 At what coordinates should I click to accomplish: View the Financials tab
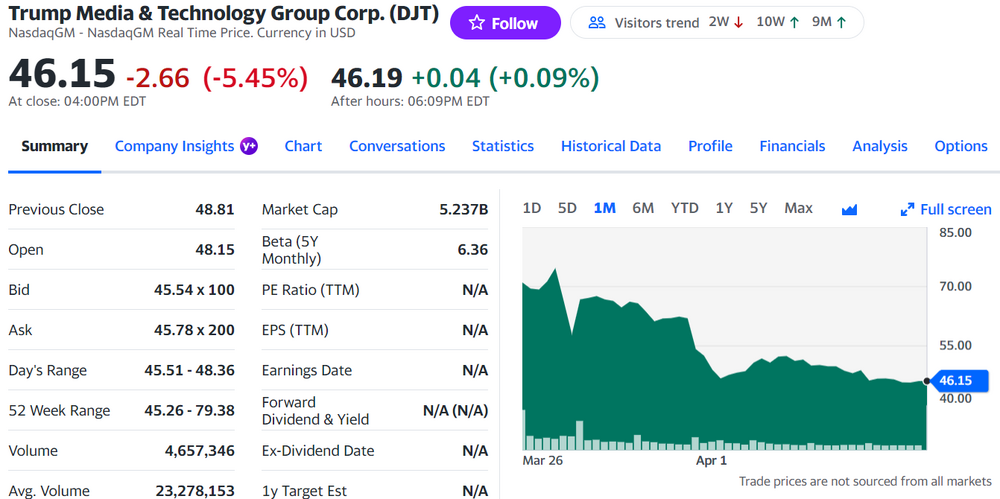pyautogui.click(x=792, y=146)
